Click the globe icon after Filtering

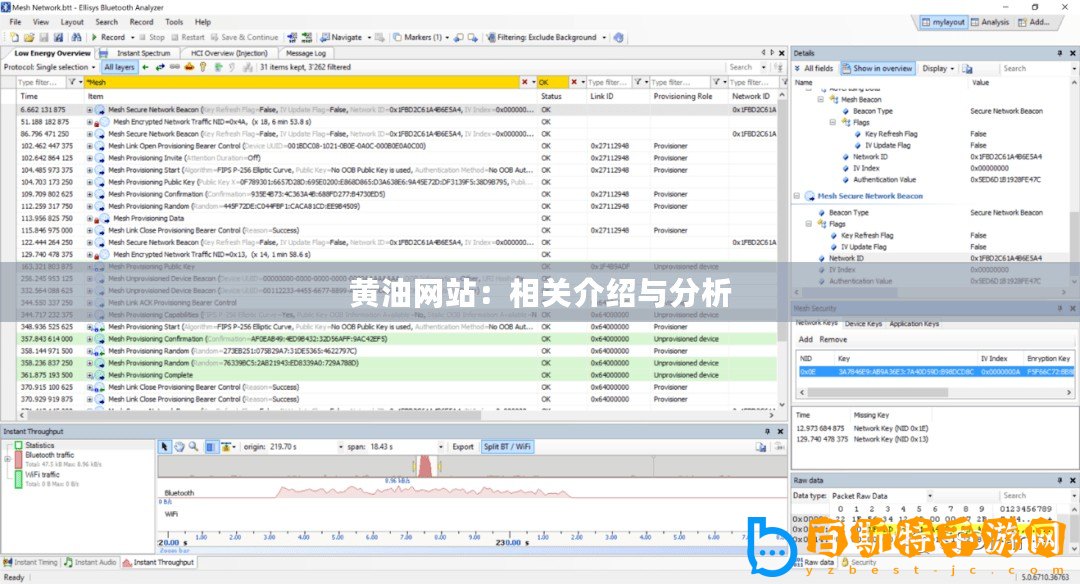[x=619, y=37]
